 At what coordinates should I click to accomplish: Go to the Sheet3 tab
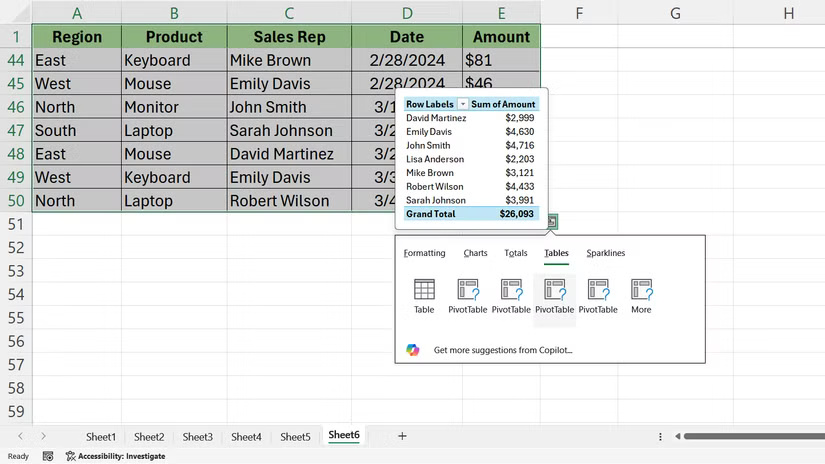197,437
